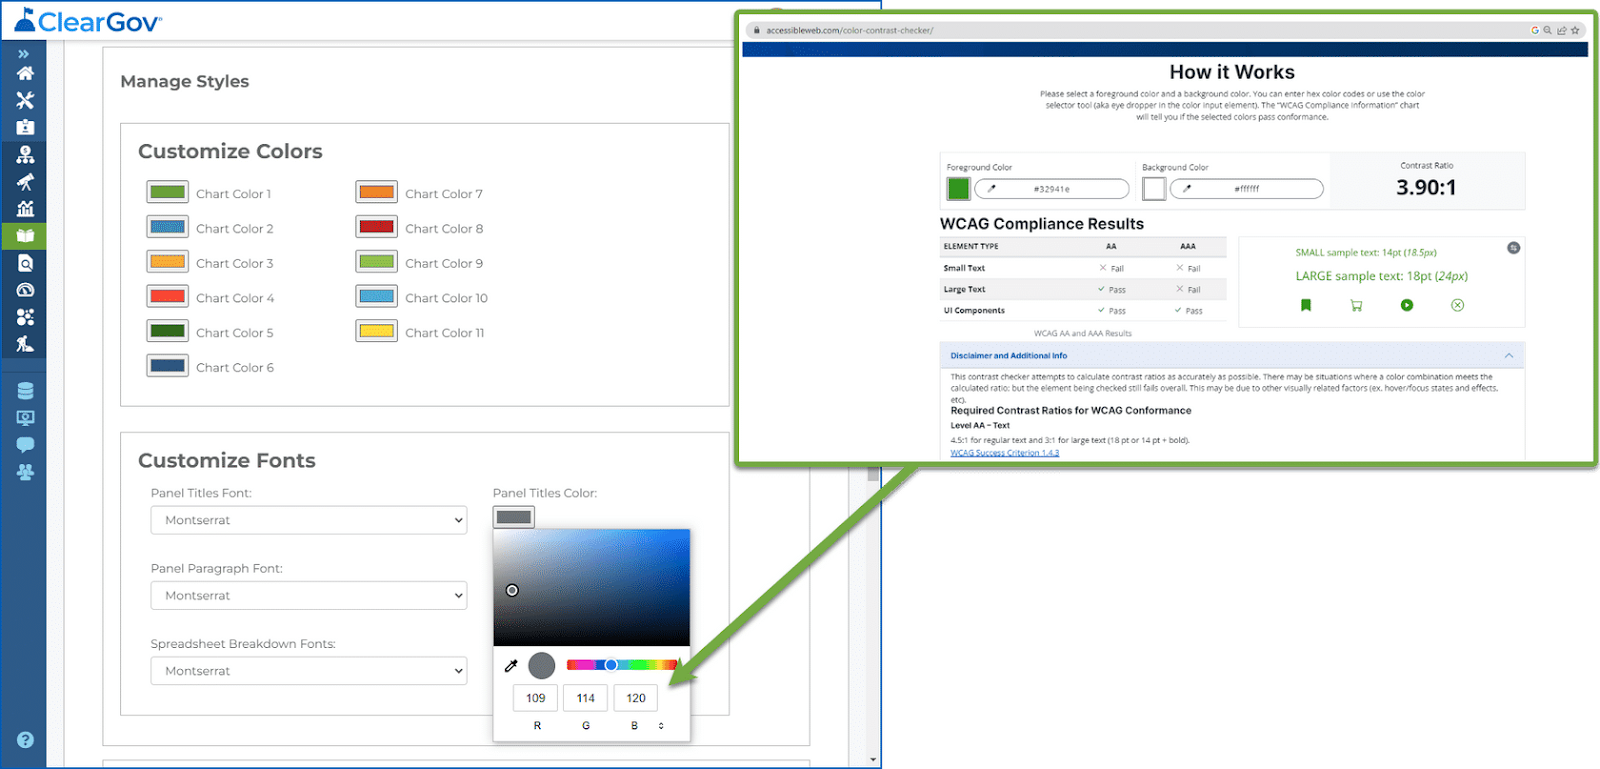Click the green foreground color swatch
This screenshot has width=1600, height=769.
click(x=958, y=188)
